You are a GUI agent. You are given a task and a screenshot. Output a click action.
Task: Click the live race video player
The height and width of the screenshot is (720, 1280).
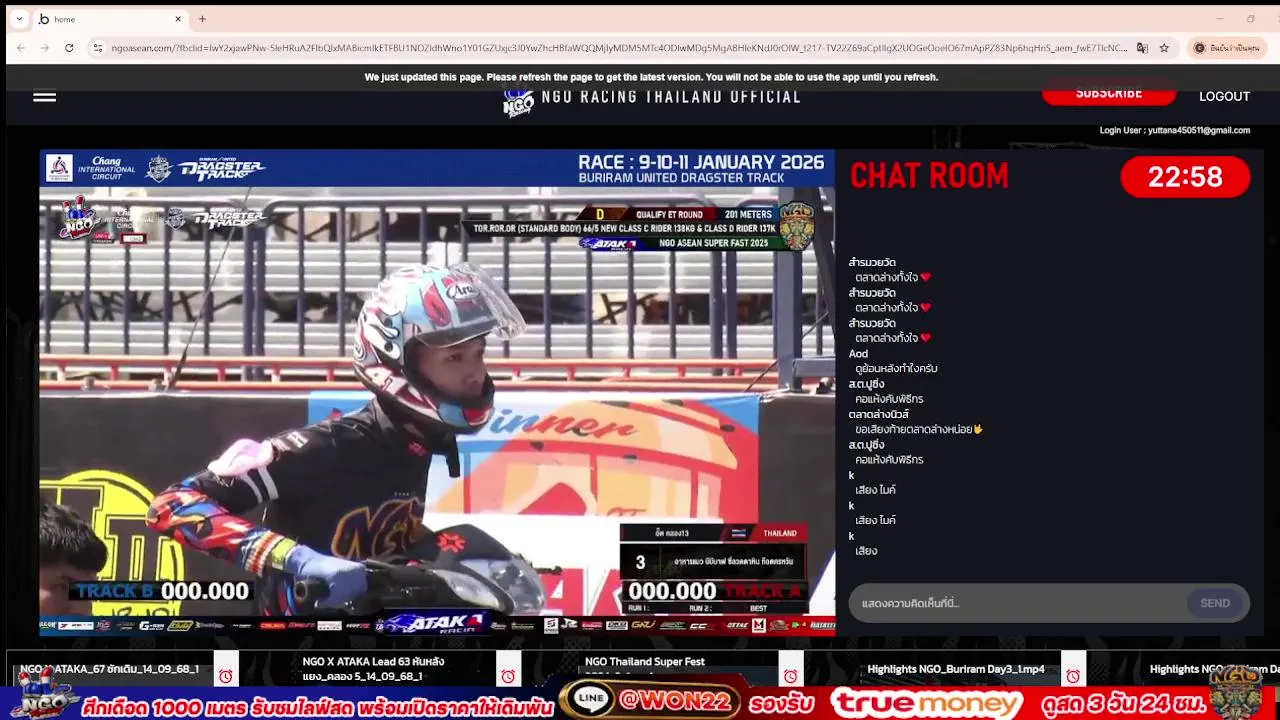coord(437,393)
